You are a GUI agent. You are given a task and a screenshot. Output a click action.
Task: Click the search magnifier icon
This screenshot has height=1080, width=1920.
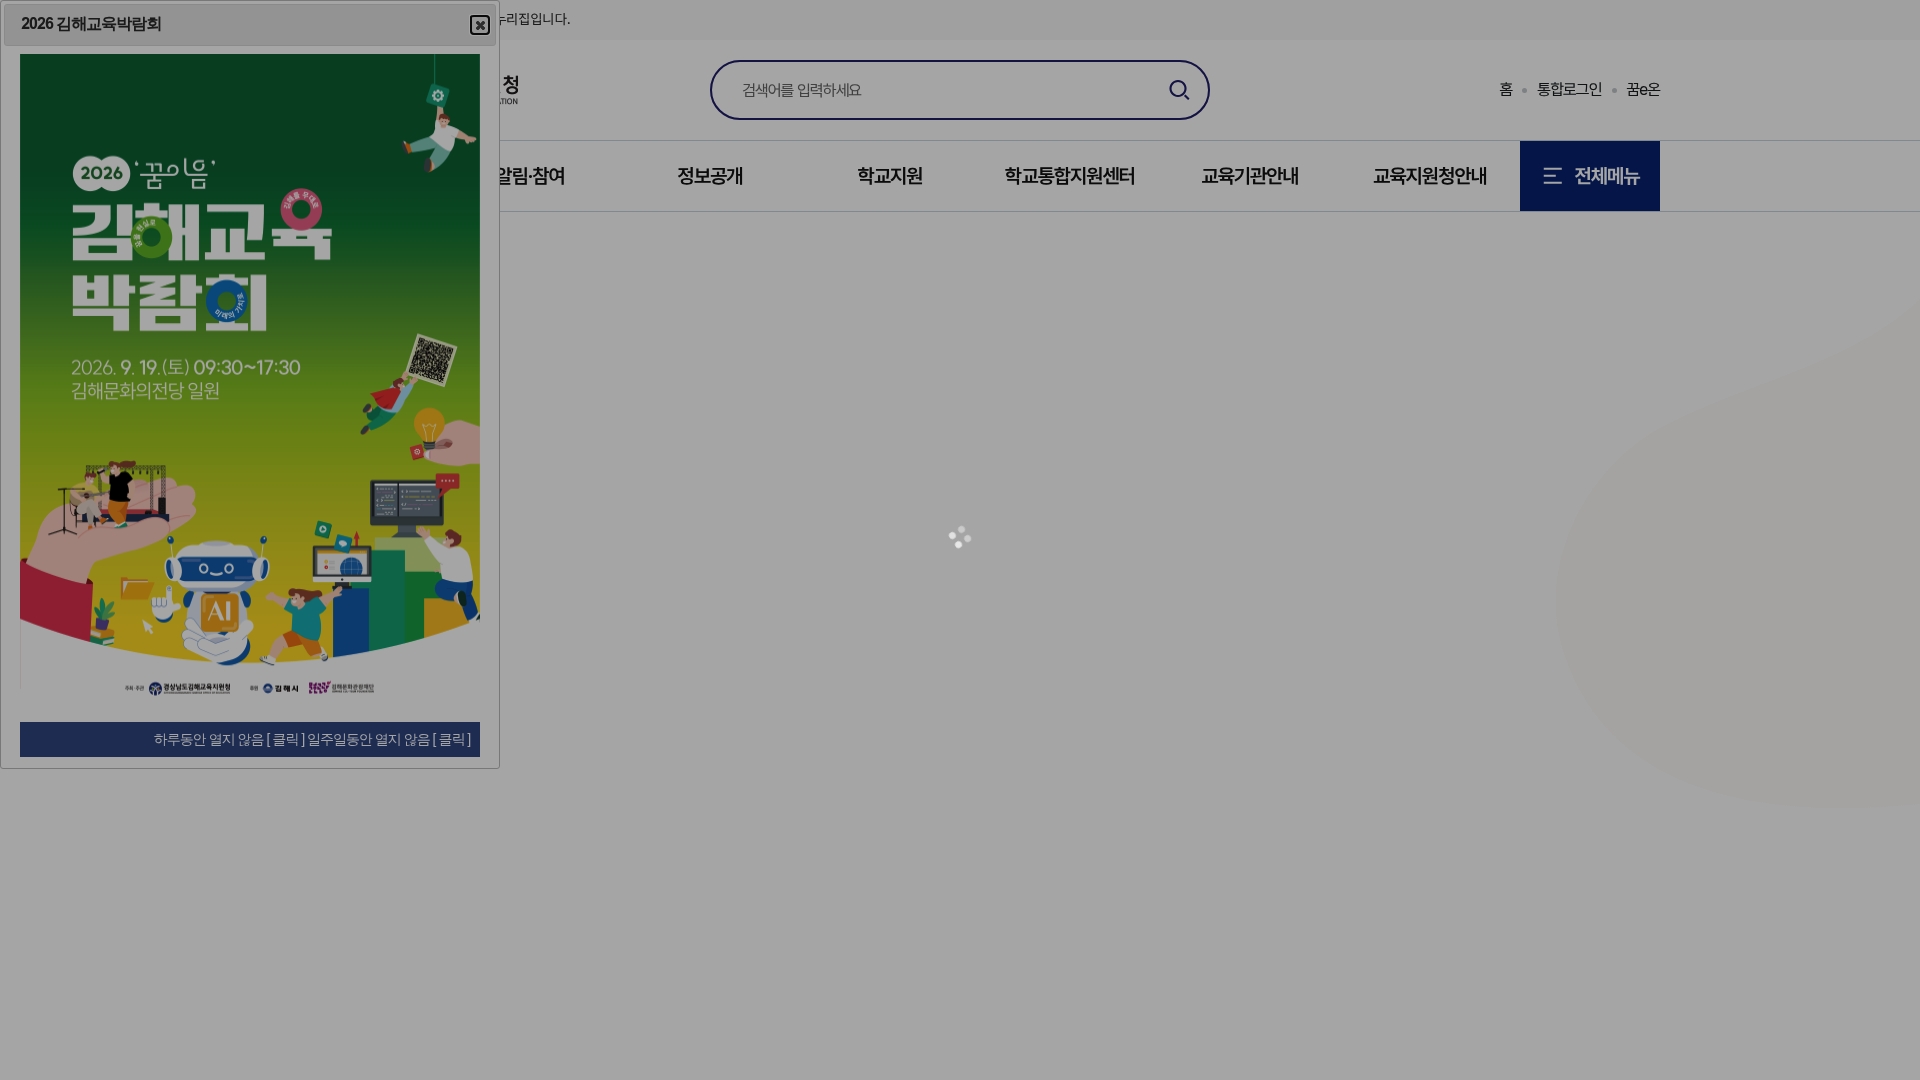[1179, 90]
